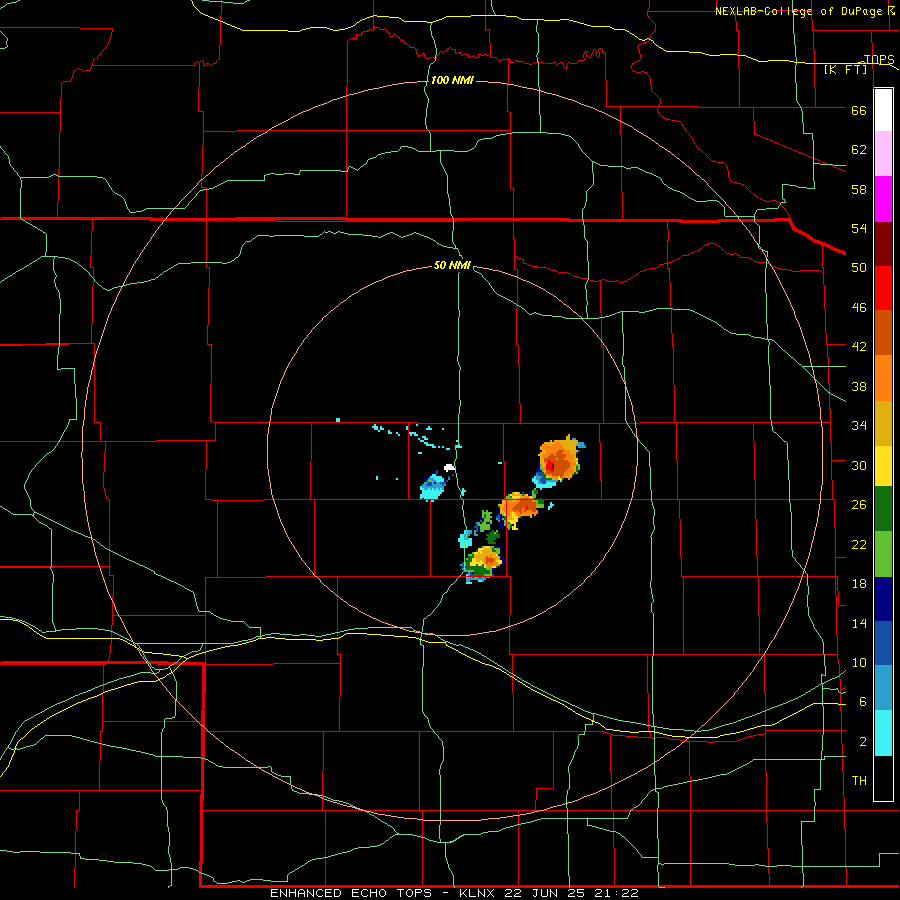Image resolution: width=900 pixels, height=900 pixels.
Task: Click the light pink swatch on the scale
Action: coord(883,154)
